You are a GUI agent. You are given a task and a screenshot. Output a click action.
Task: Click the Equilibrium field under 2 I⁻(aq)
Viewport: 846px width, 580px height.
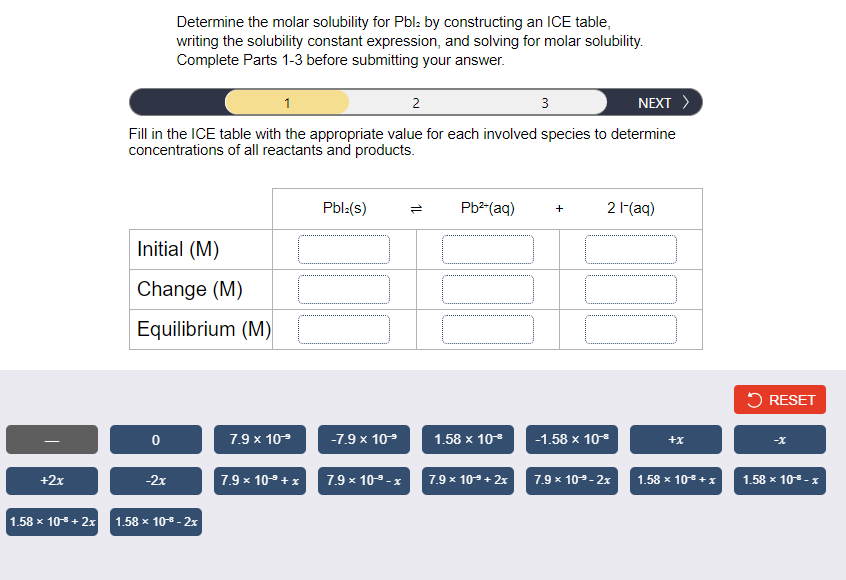(x=631, y=328)
